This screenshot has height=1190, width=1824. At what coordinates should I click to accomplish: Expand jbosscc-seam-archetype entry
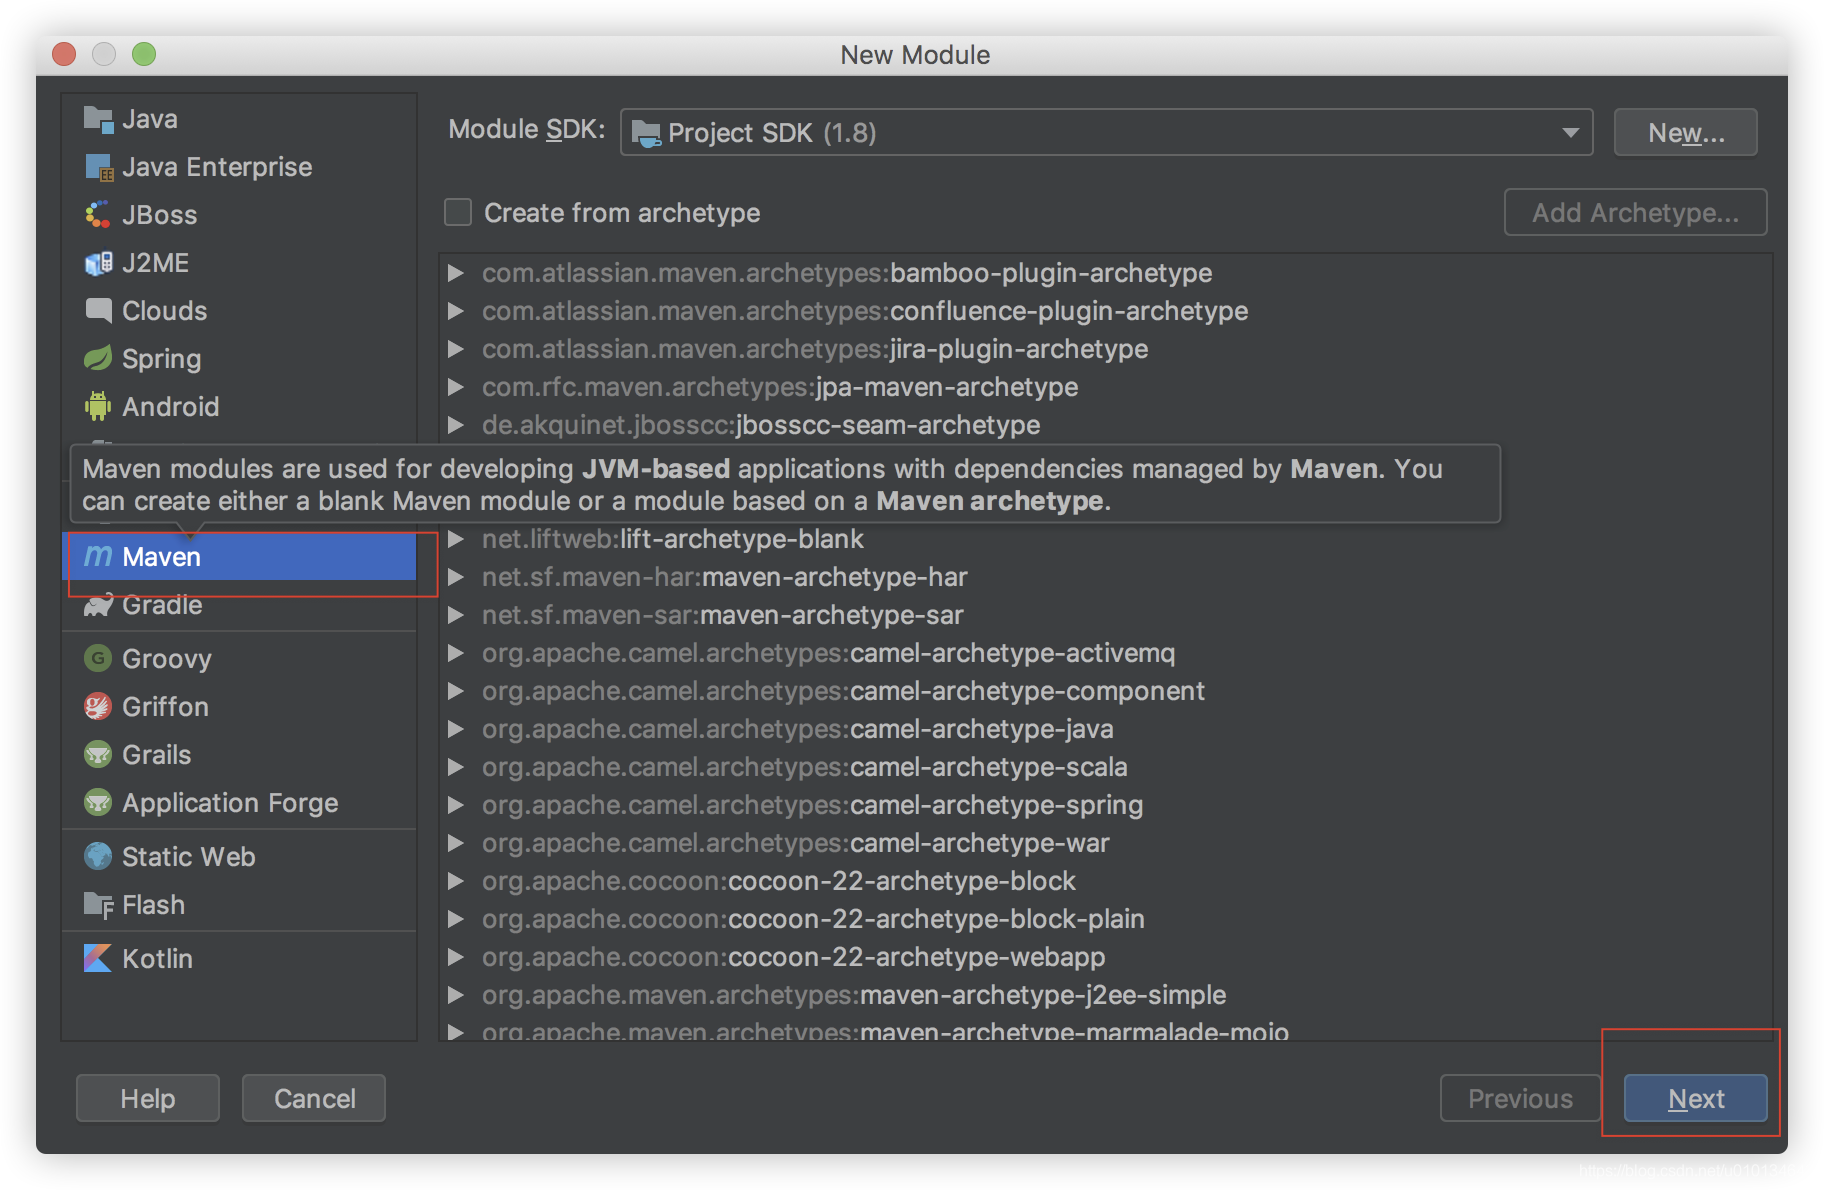click(x=456, y=425)
